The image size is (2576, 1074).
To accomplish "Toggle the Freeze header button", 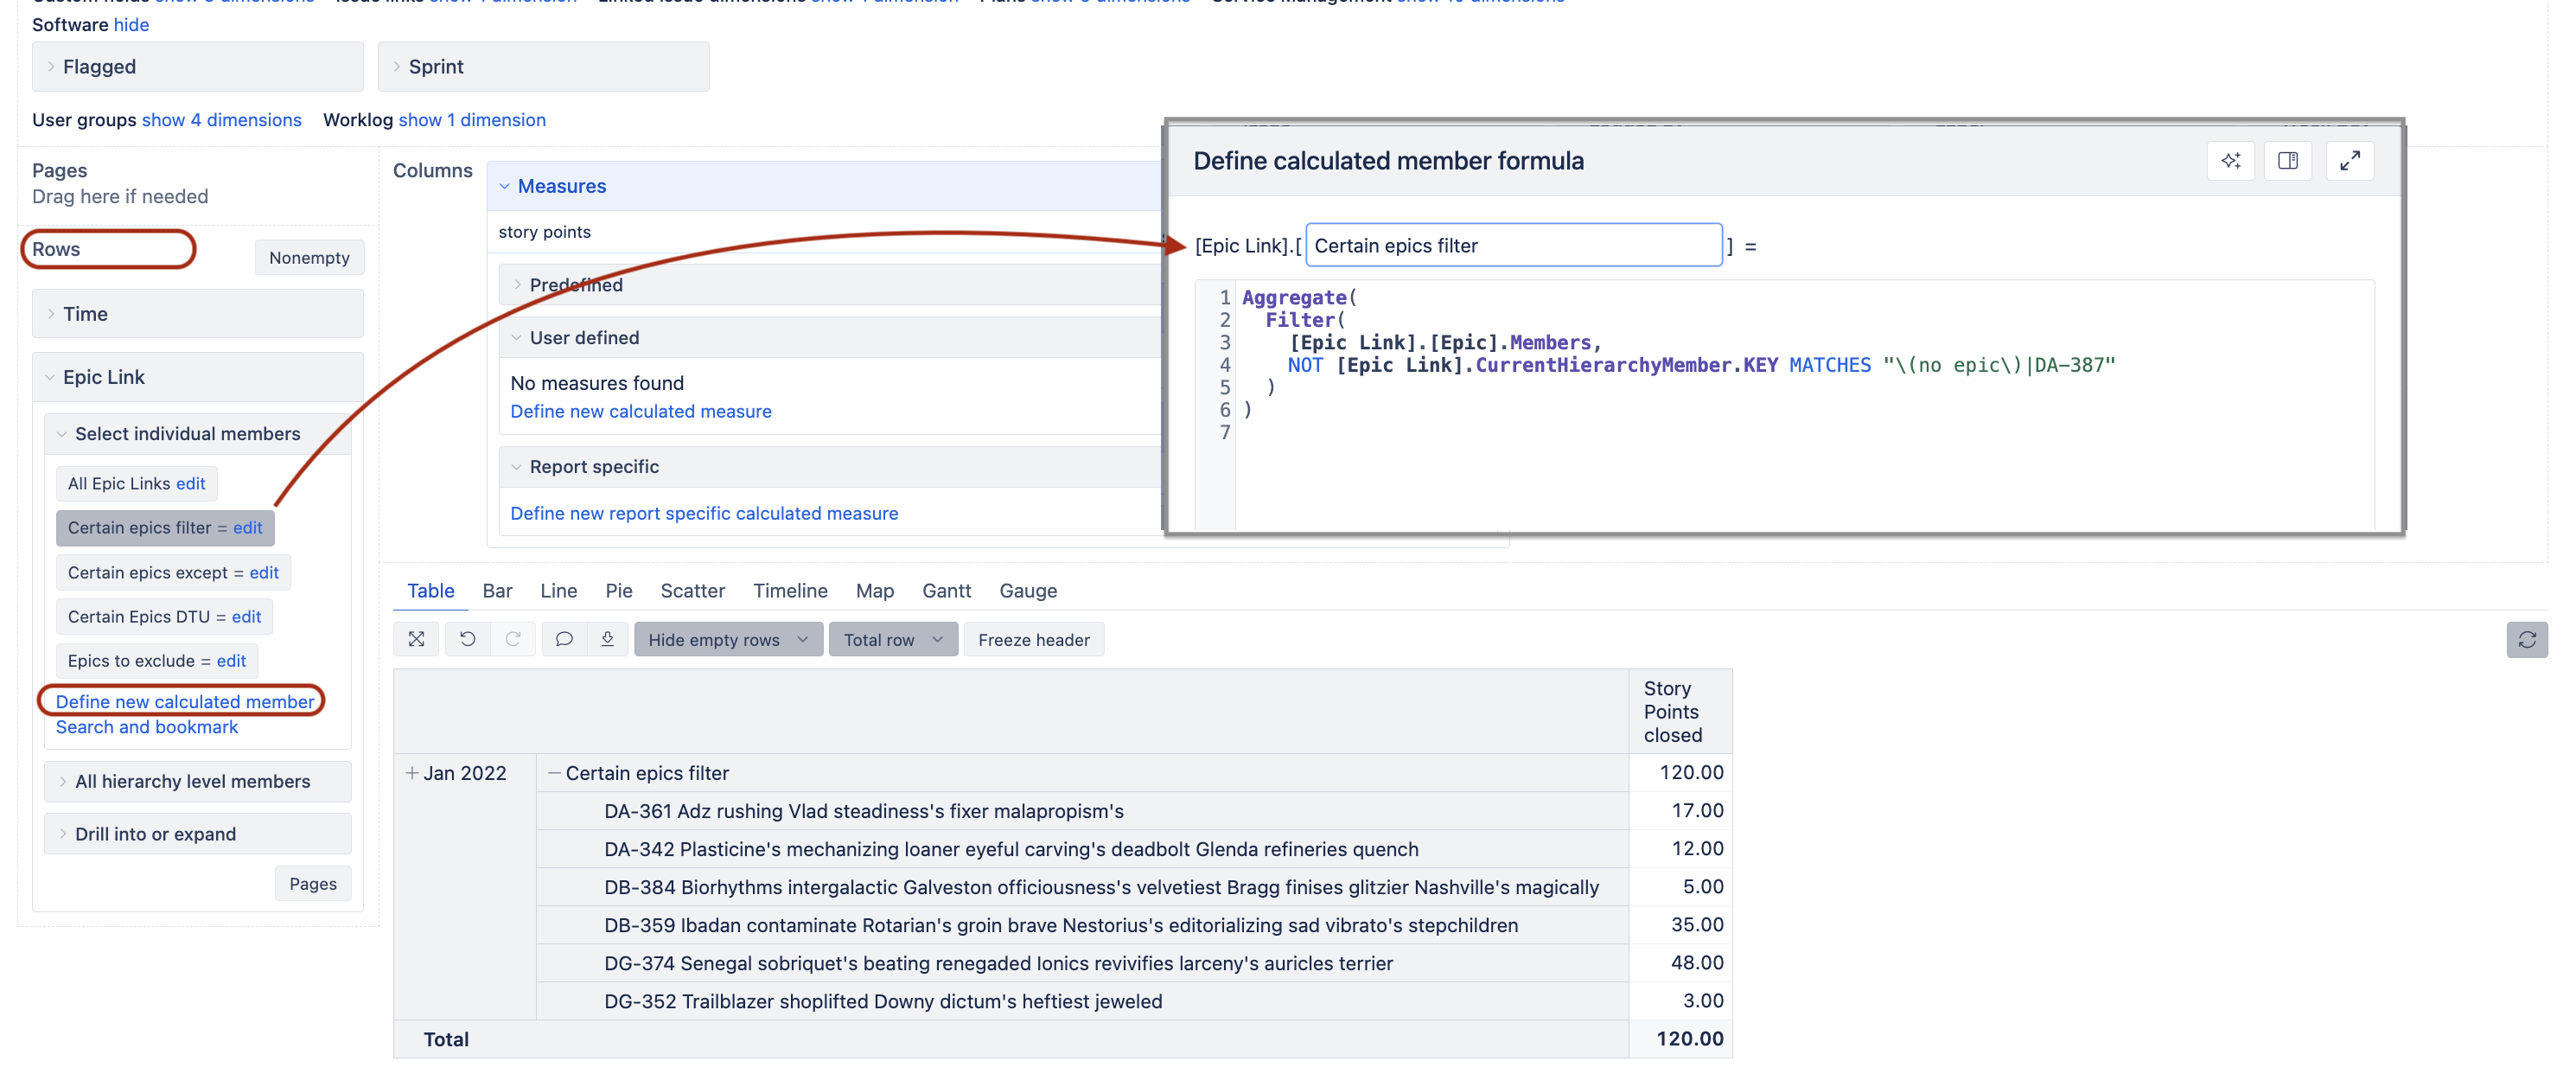I will 1033,639.
